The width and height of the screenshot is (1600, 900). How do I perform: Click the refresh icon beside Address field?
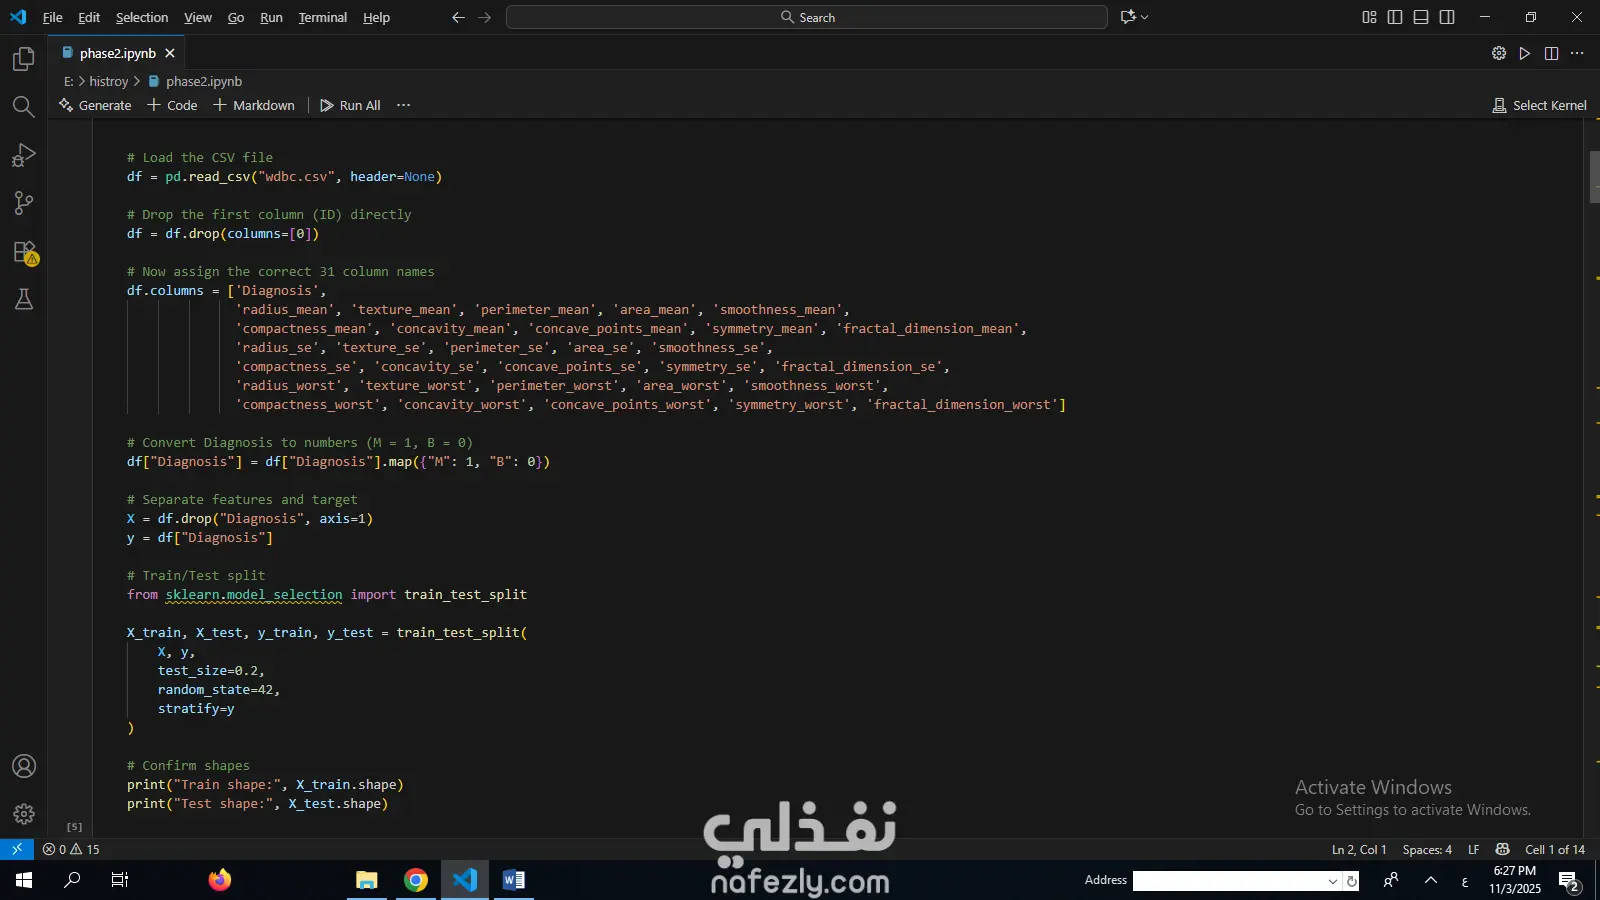[1352, 881]
